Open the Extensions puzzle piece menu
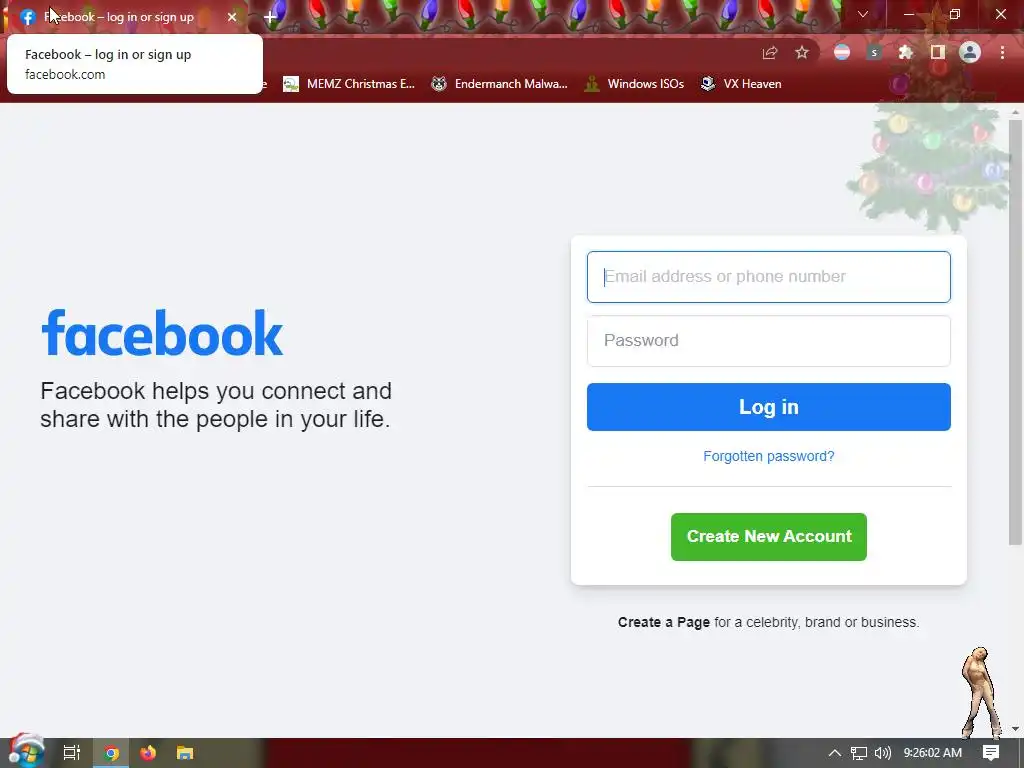The height and width of the screenshot is (768, 1024). (906, 52)
